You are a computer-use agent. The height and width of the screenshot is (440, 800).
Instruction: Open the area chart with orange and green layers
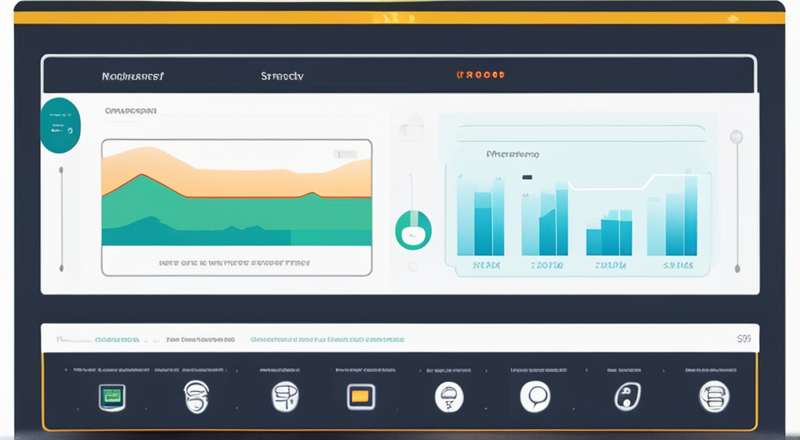(237, 195)
